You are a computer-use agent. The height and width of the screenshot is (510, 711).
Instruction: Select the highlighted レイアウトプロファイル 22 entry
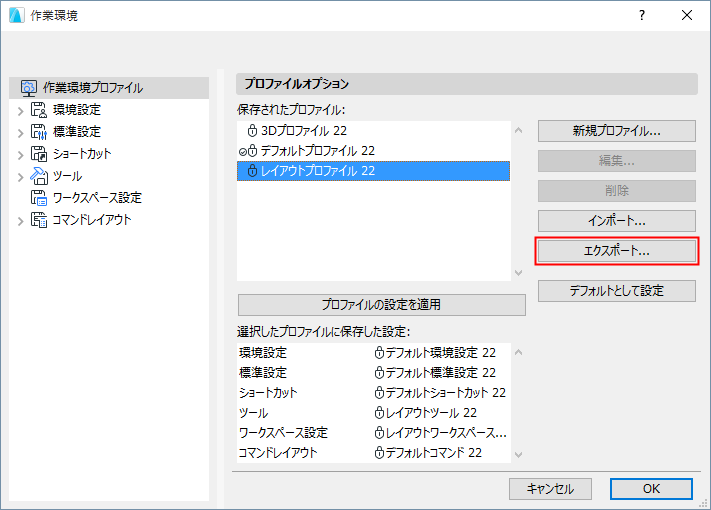click(x=316, y=171)
